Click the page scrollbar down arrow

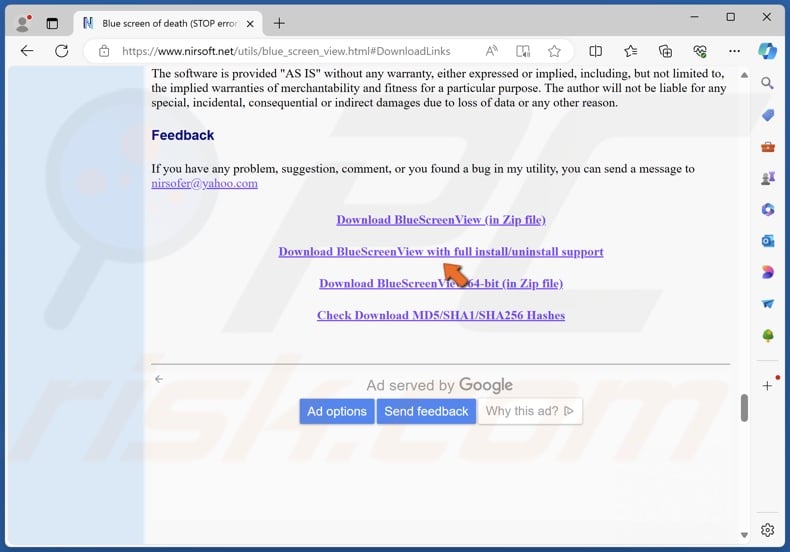pos(744,535)
